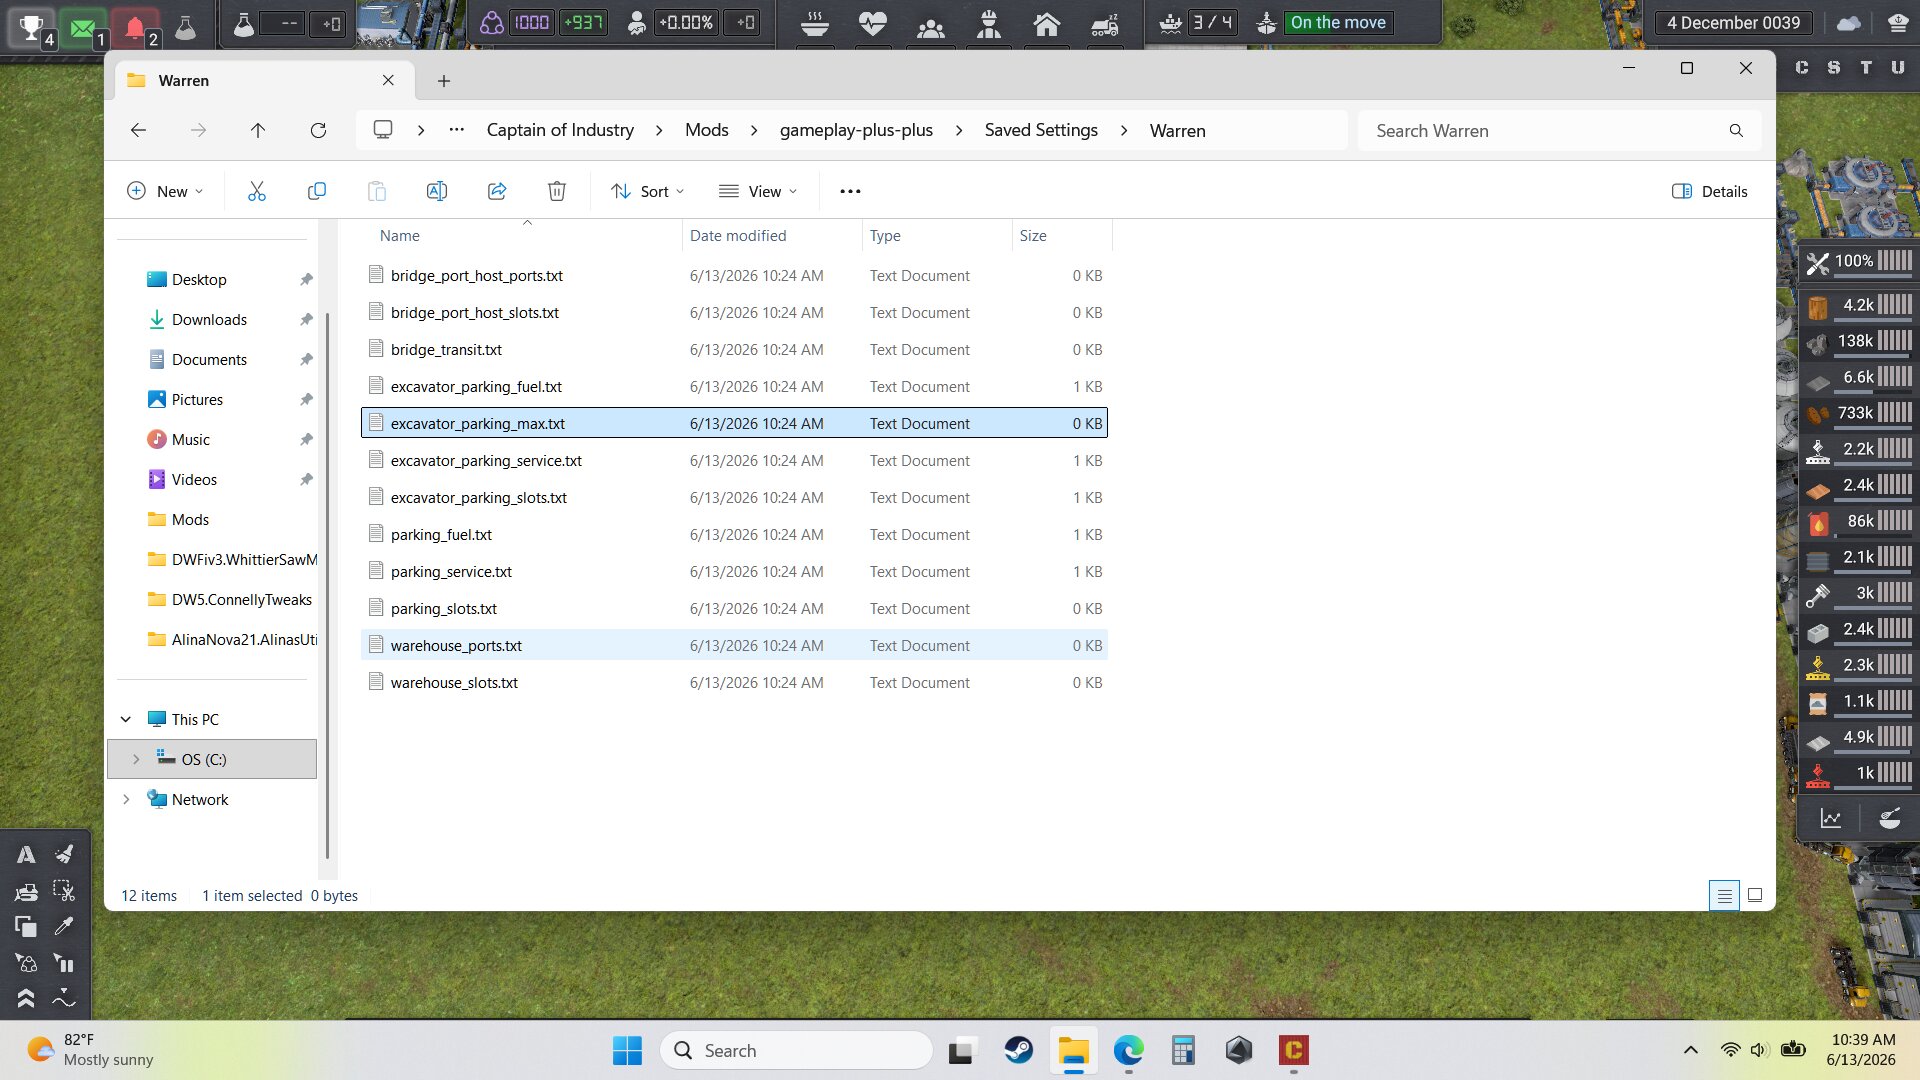Switch to details list view toggle
Viewport: 1920px width, 1080px height.
click(x=1724, y=895)
